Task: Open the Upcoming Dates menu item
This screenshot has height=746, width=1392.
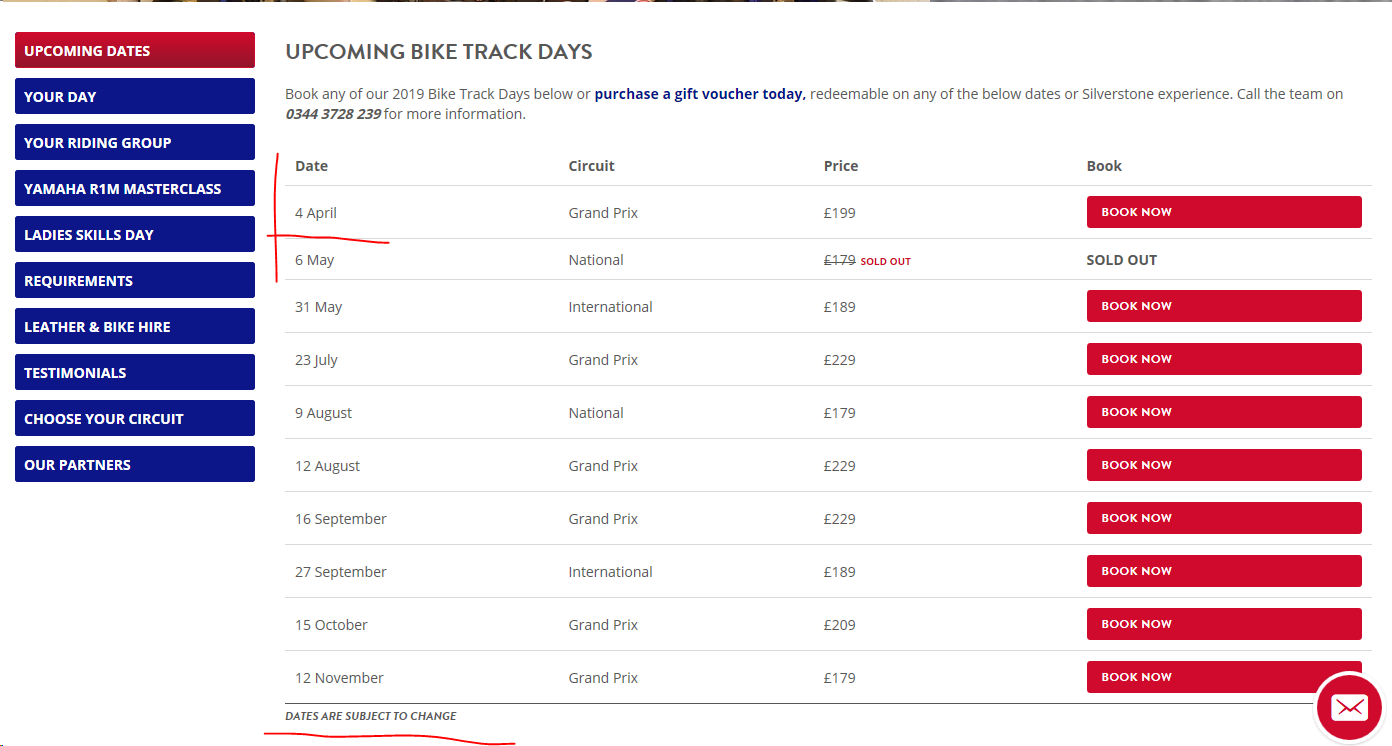Action: point(135,51)
